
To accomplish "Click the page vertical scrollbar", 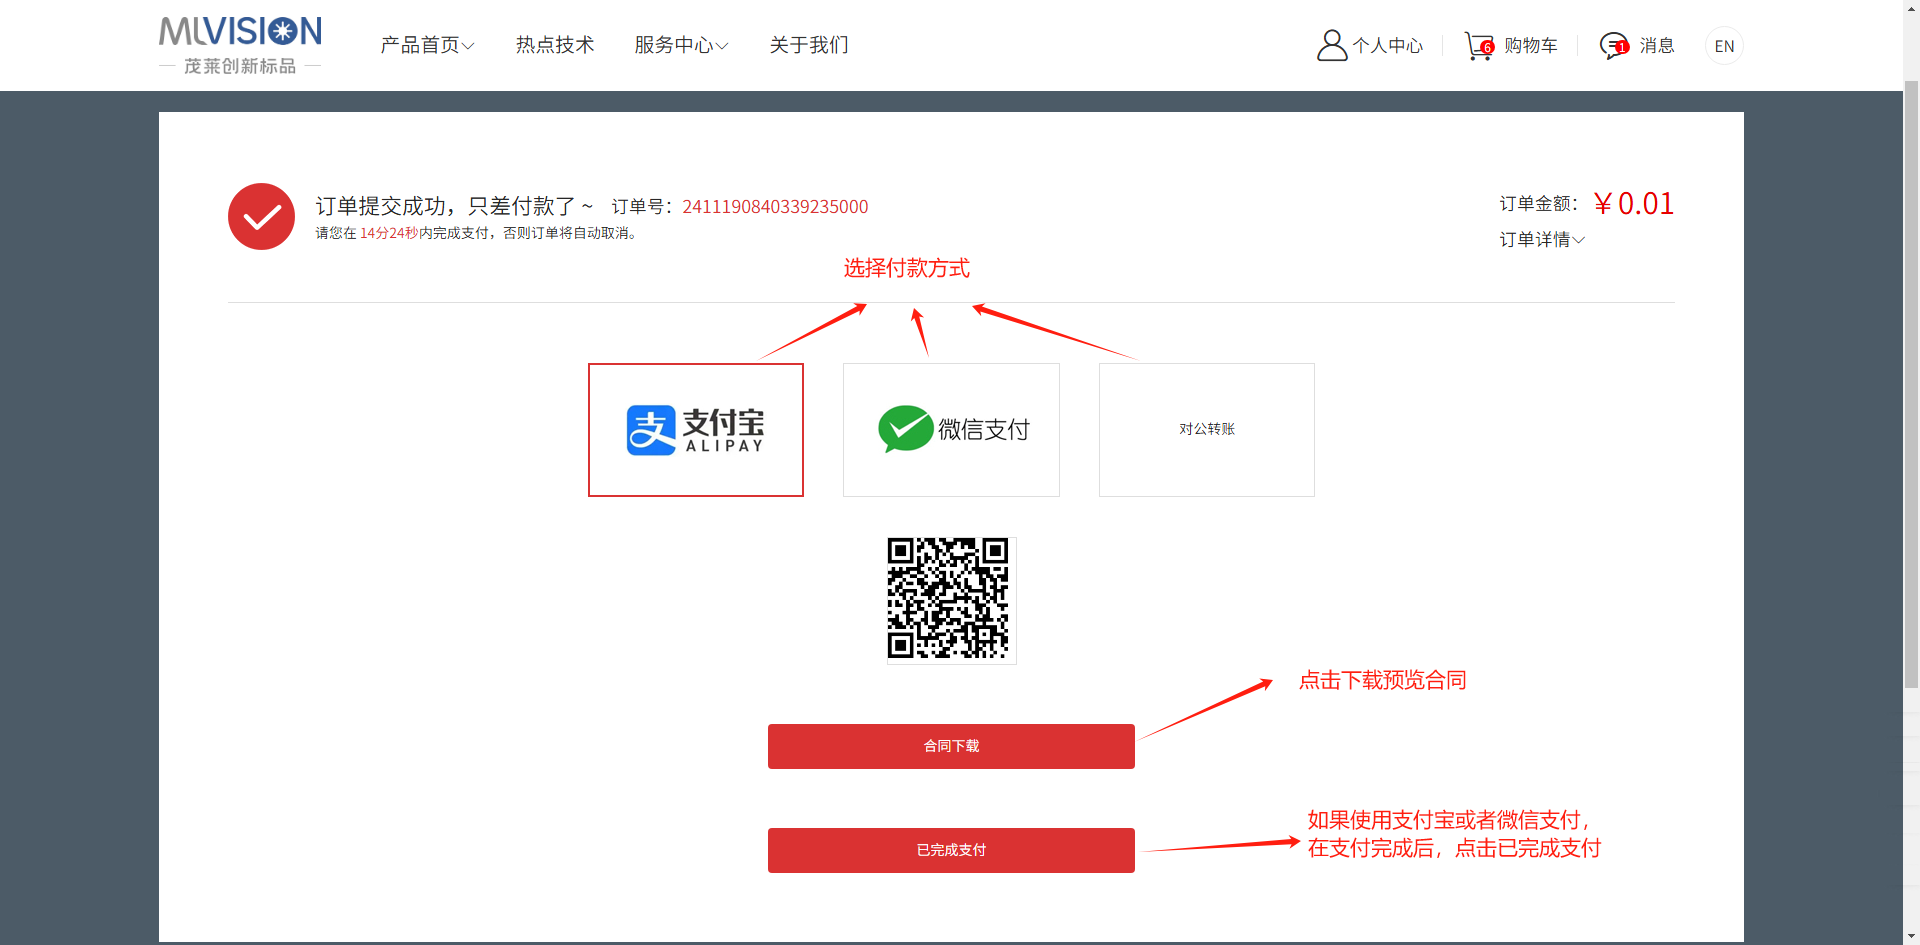I will pyautogui.click(x=1911, y=384).
